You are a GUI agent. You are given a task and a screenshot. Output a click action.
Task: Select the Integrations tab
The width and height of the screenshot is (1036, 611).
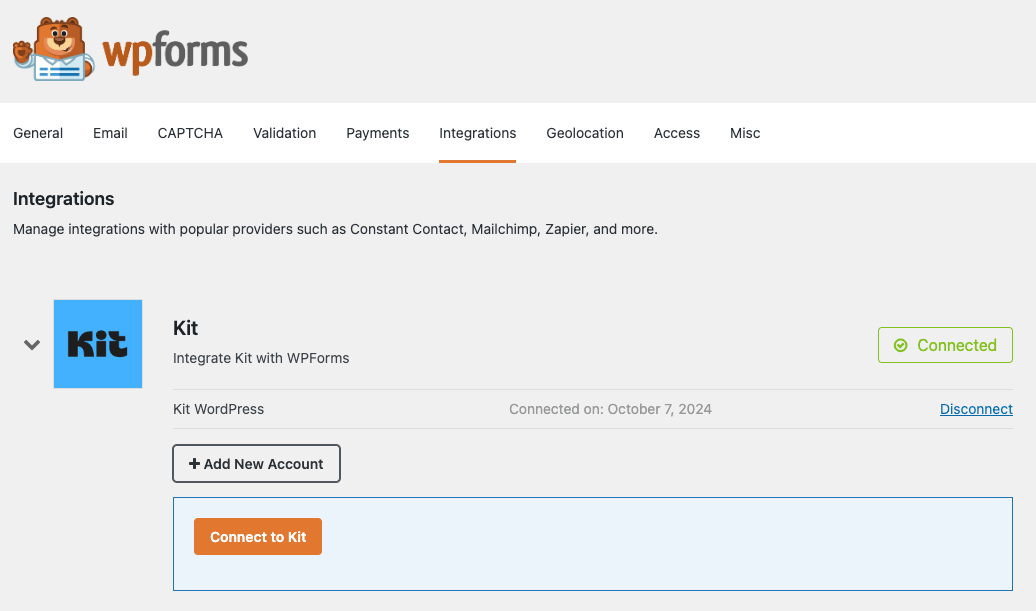tap(478, 133)
